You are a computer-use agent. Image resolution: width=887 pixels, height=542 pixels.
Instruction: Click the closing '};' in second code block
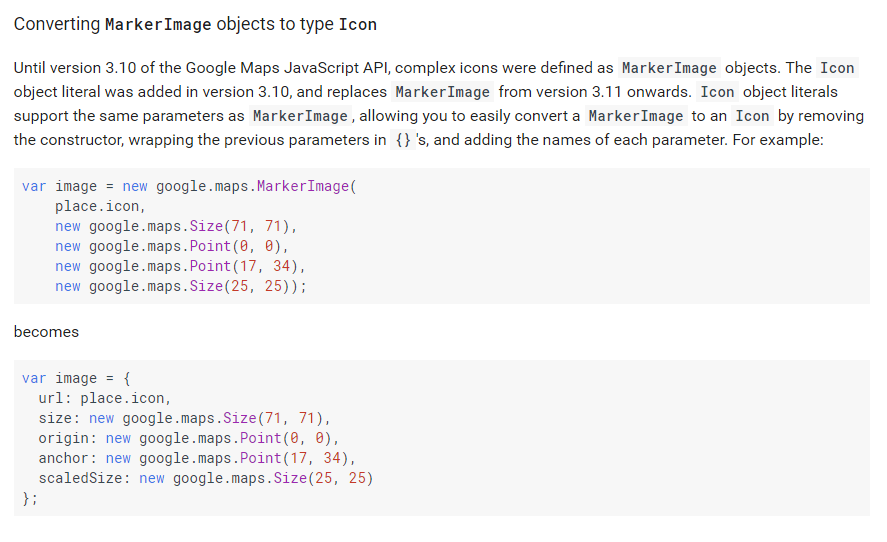pos(30,498)
